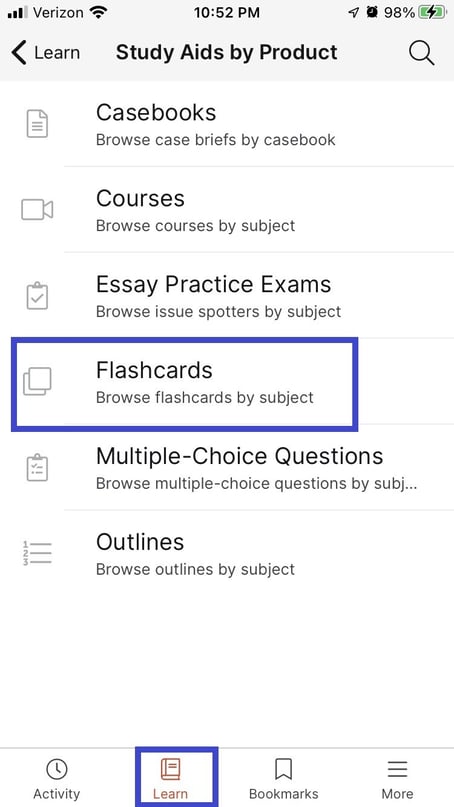Tap the Flashcards stacked cards icon

coord(37,381)
